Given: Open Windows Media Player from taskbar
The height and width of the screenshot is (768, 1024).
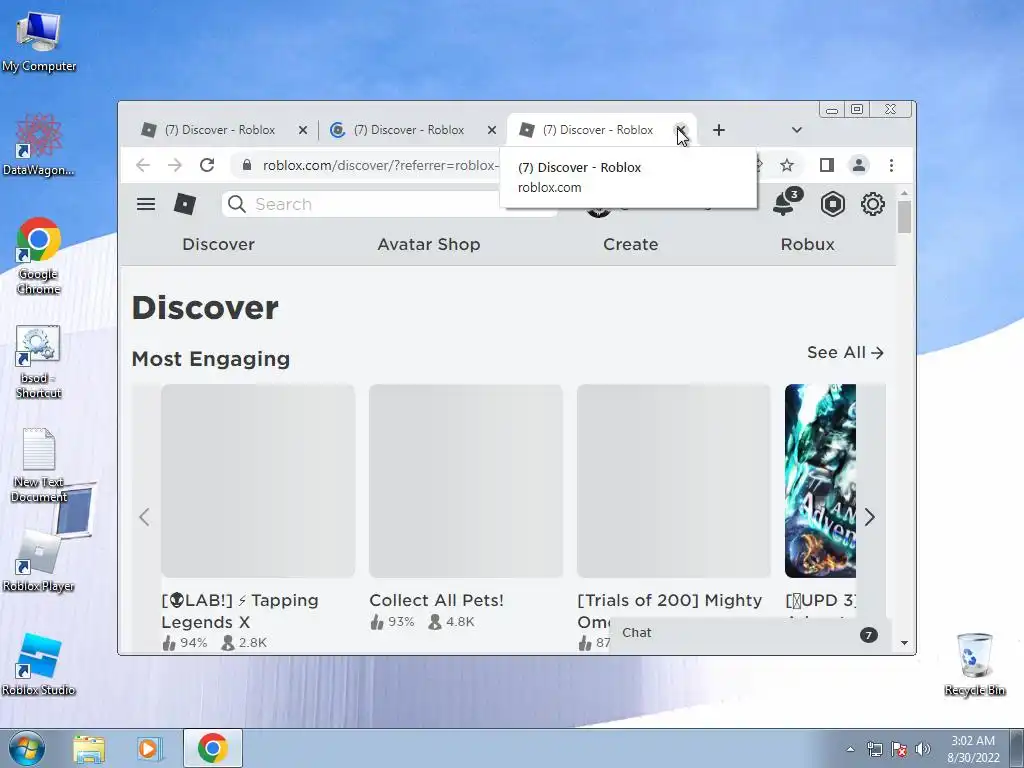Looking at the screenshot, I should point(148,748).
